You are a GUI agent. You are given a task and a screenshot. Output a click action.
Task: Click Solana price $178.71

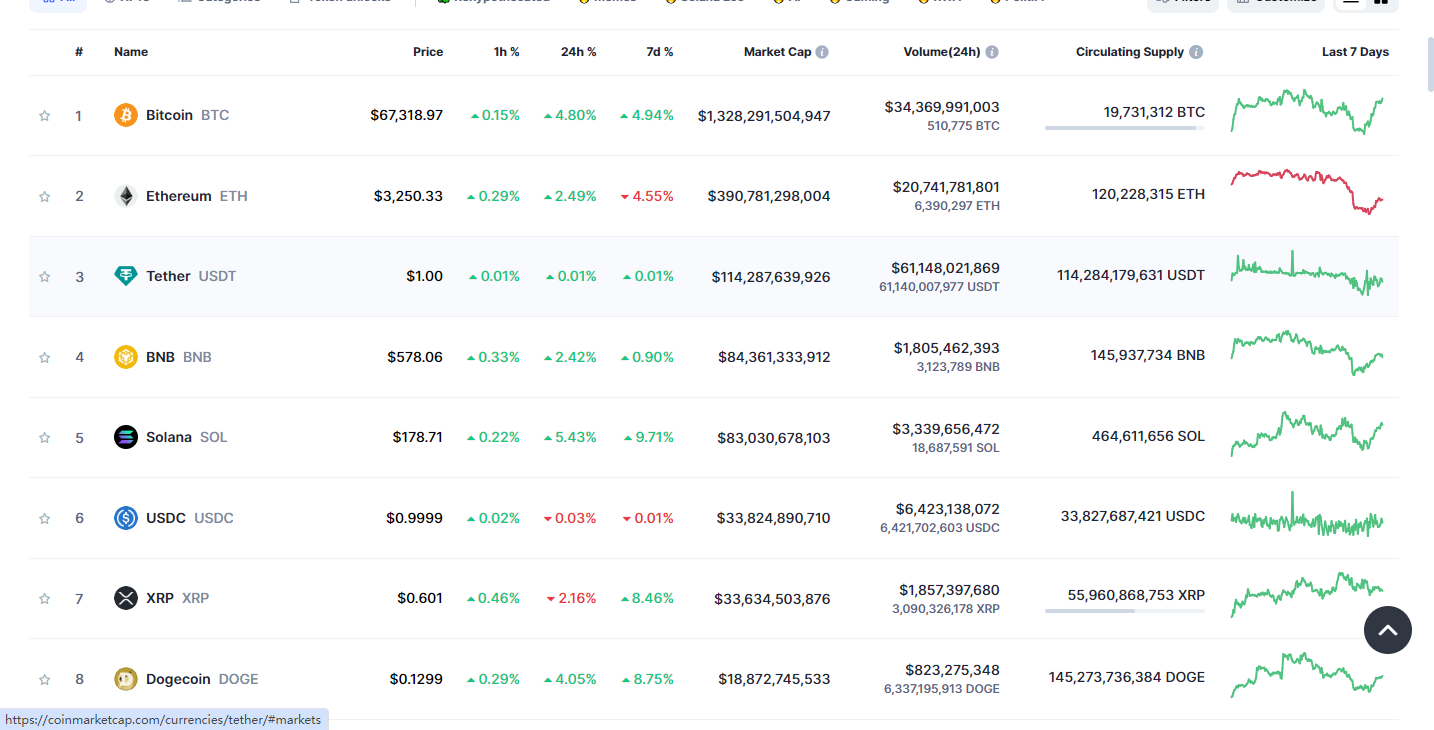click(x=418, y=437)
